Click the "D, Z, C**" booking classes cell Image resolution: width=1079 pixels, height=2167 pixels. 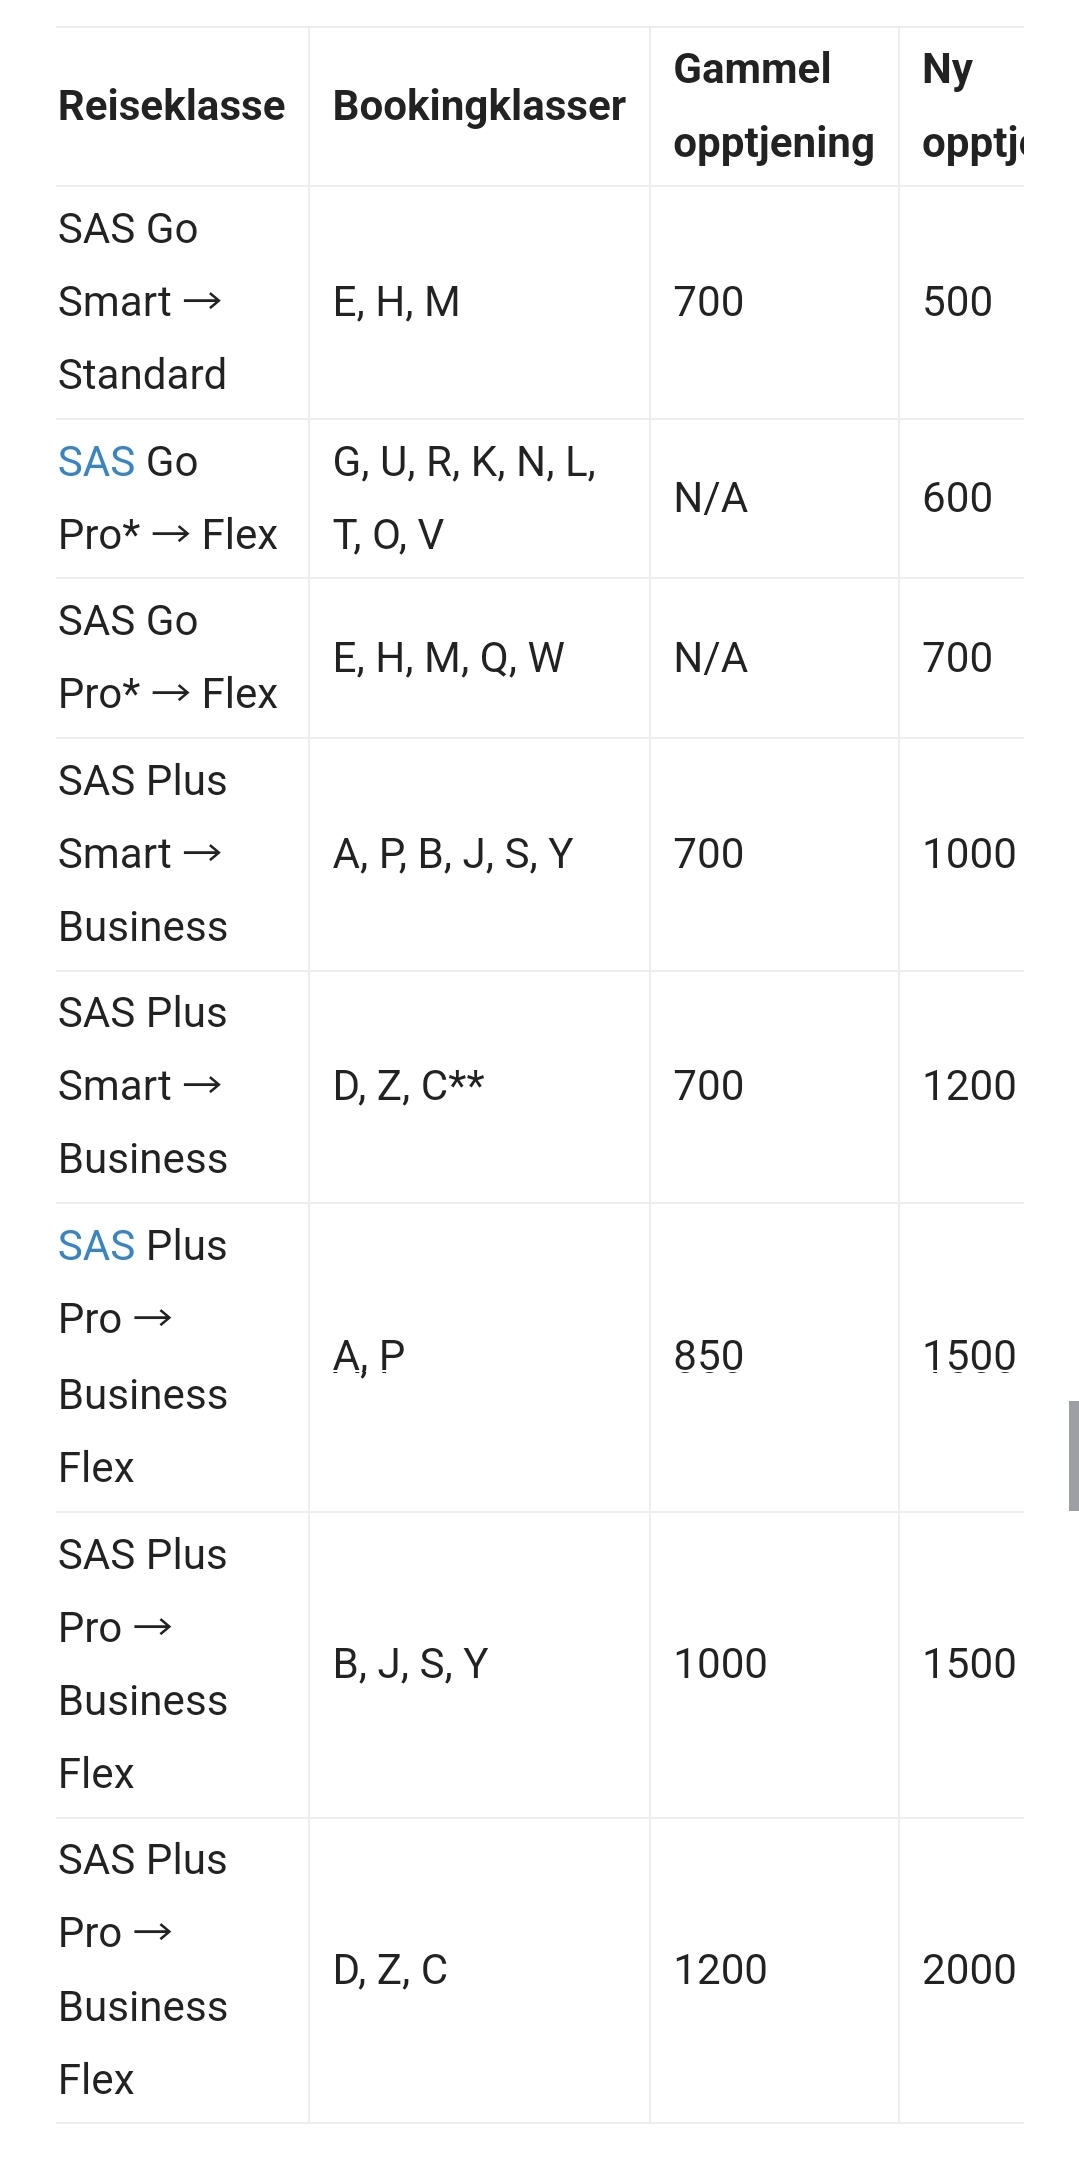coord(408,1086)
